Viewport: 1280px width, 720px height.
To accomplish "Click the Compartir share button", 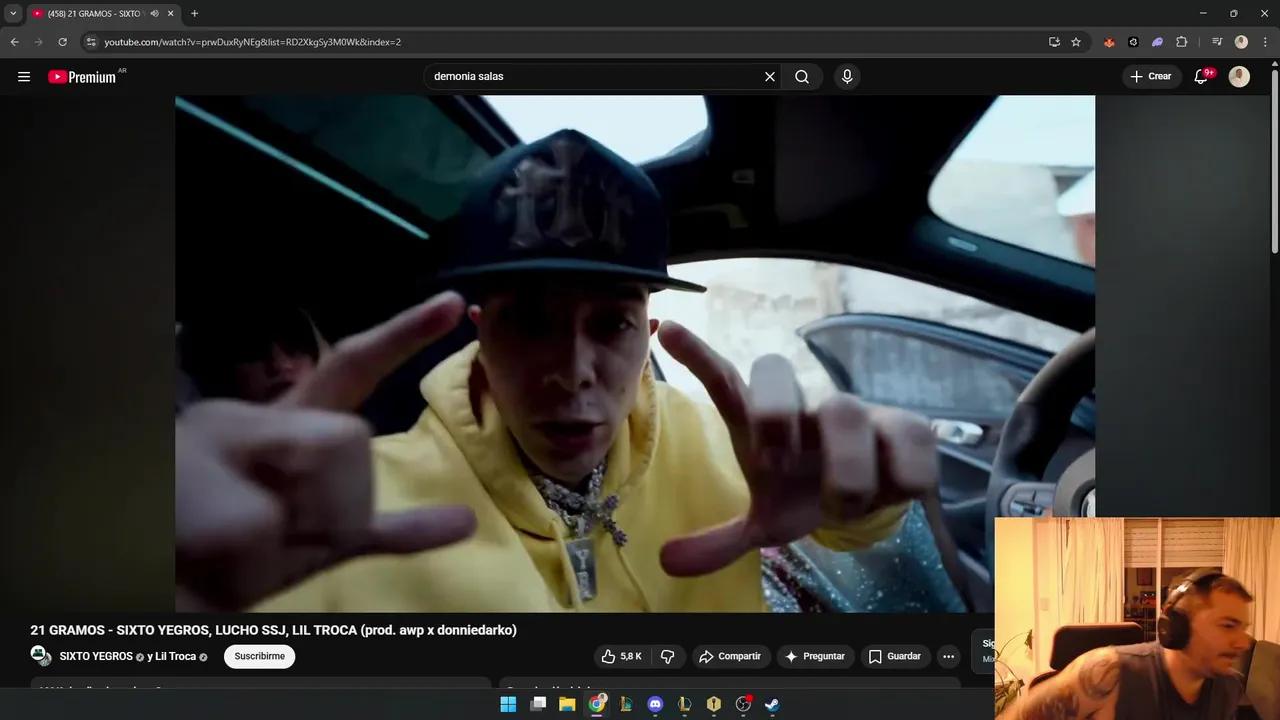I will [x=731, y=657].
